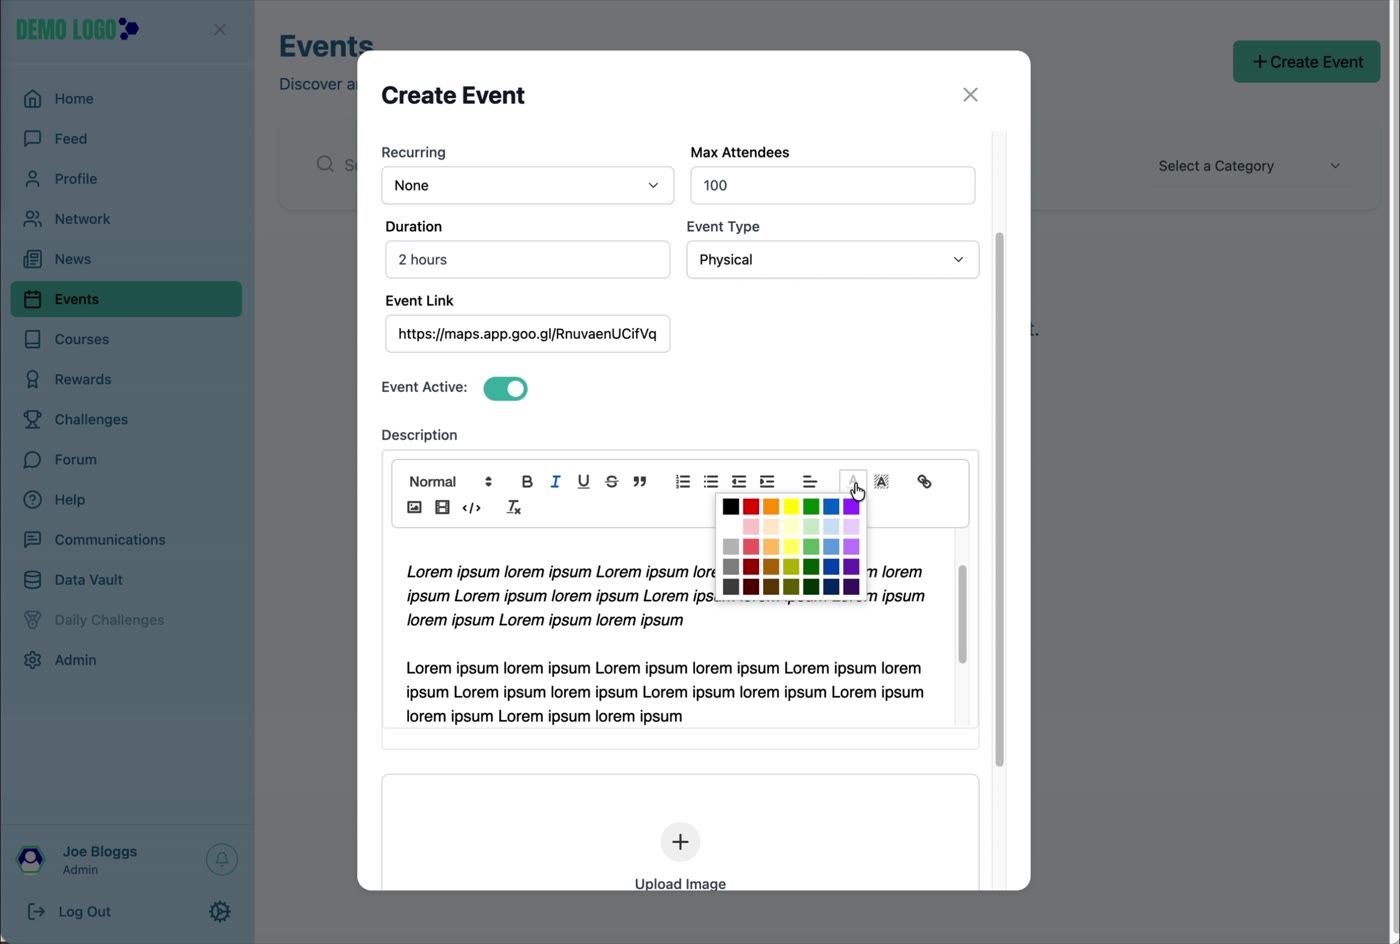Viewport: 1400px width, 944px height.
Task: Open Daily Challenges in the sidebar
Action: click(x=126, y=620)
